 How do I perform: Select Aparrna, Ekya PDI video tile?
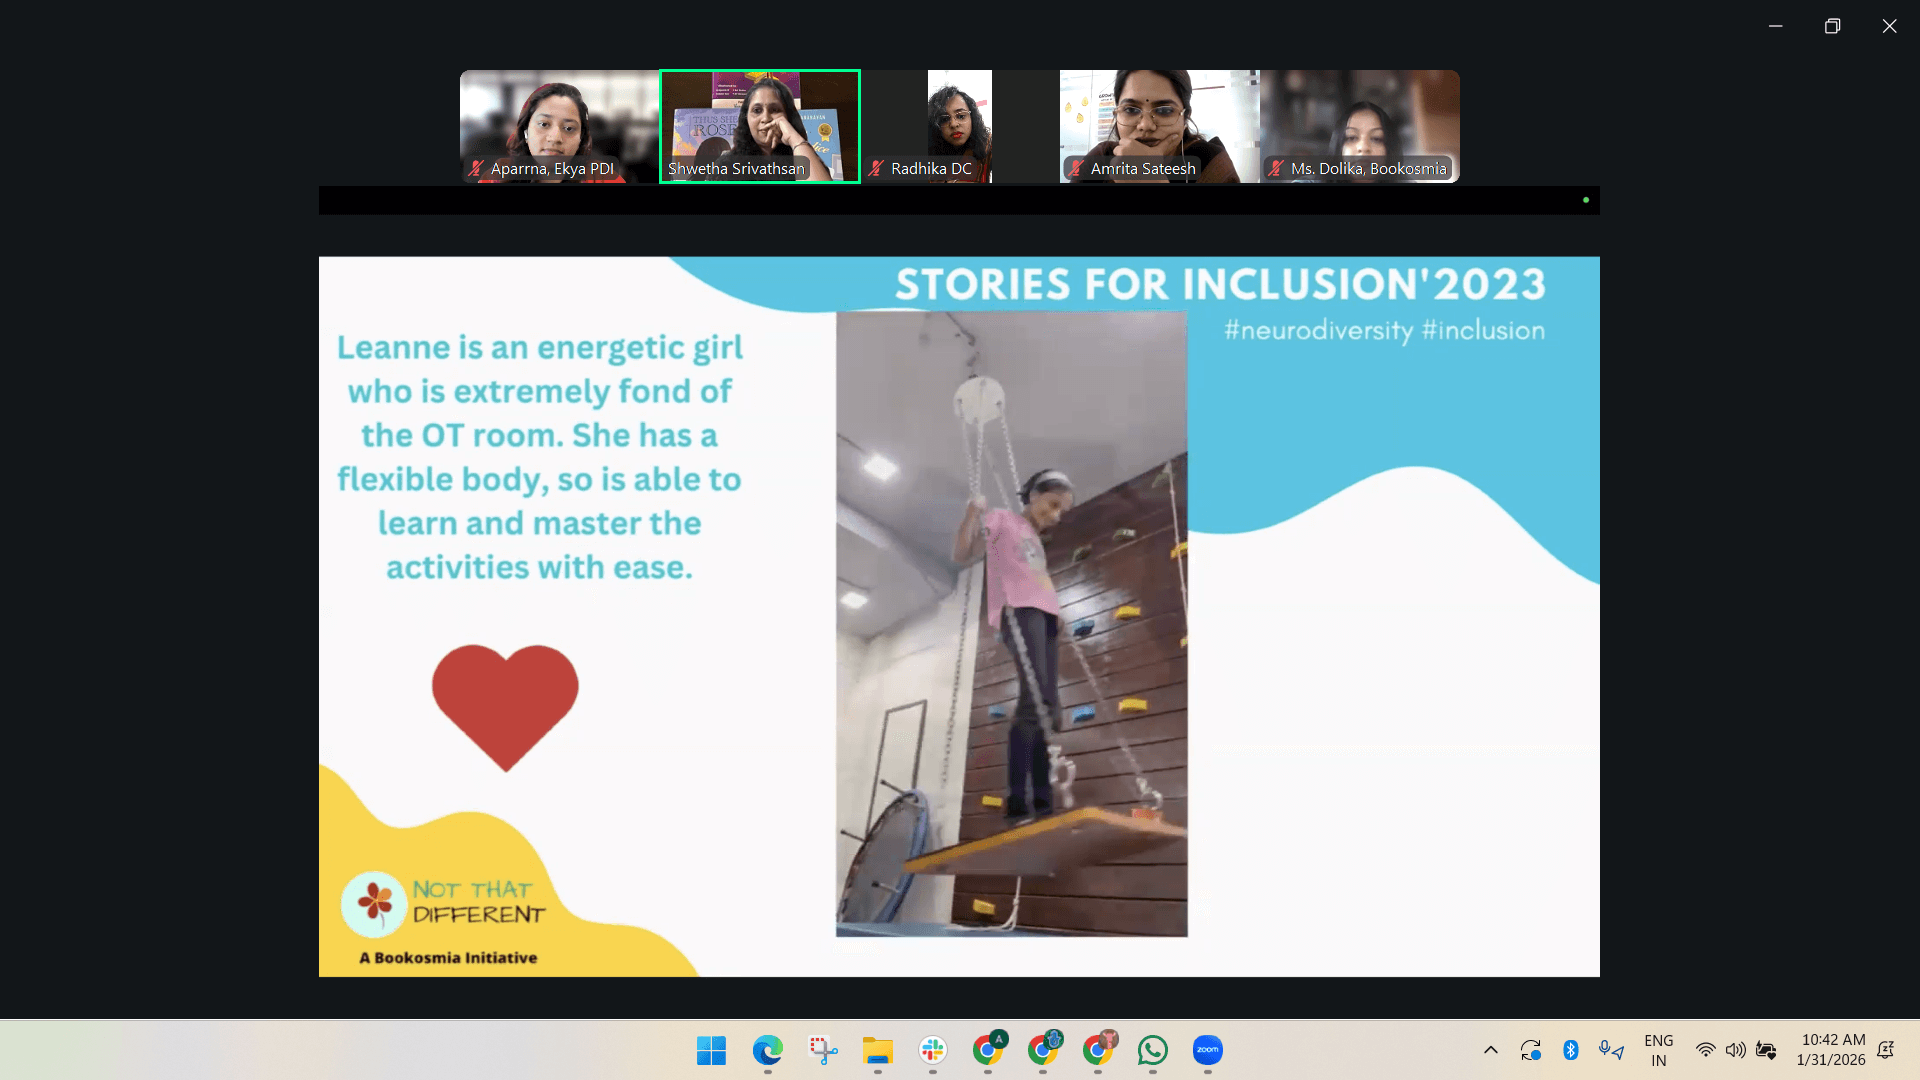[559, 125]
